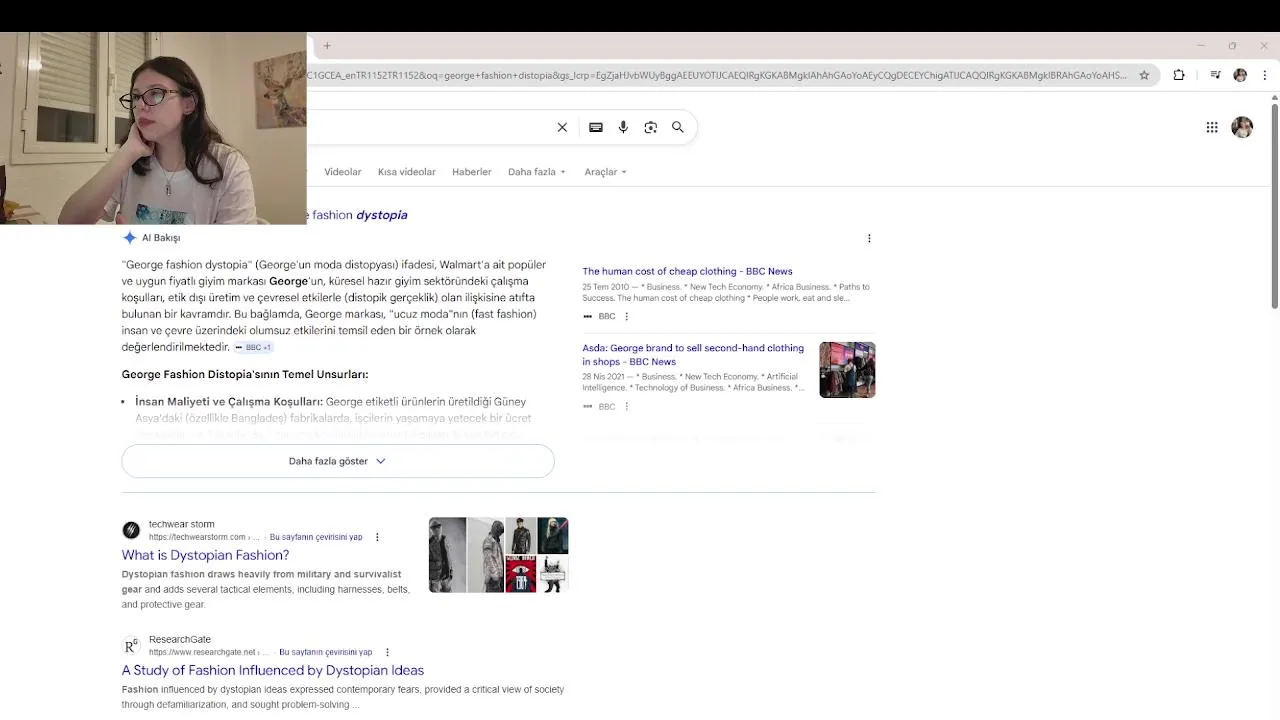
Task: Open 'Asda: George brand to sell second-hand' link
Action: tap(693, 355)
